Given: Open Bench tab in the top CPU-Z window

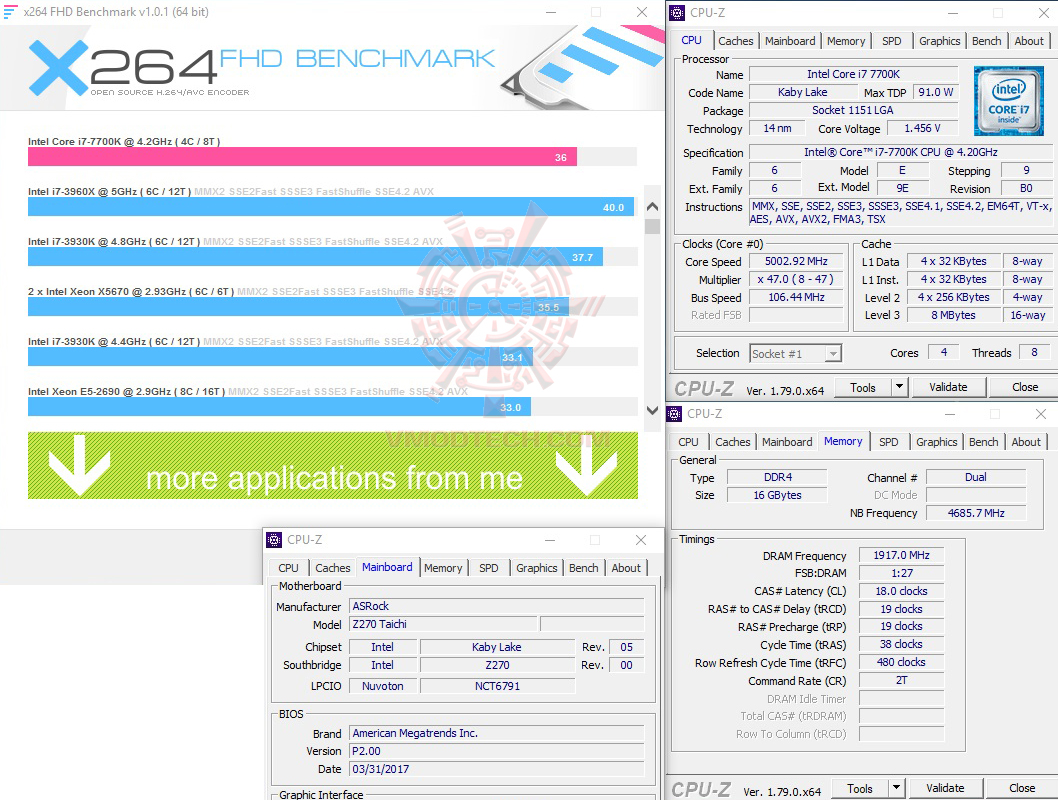Looking at the screenshot, I should click(x=986, y=41).
